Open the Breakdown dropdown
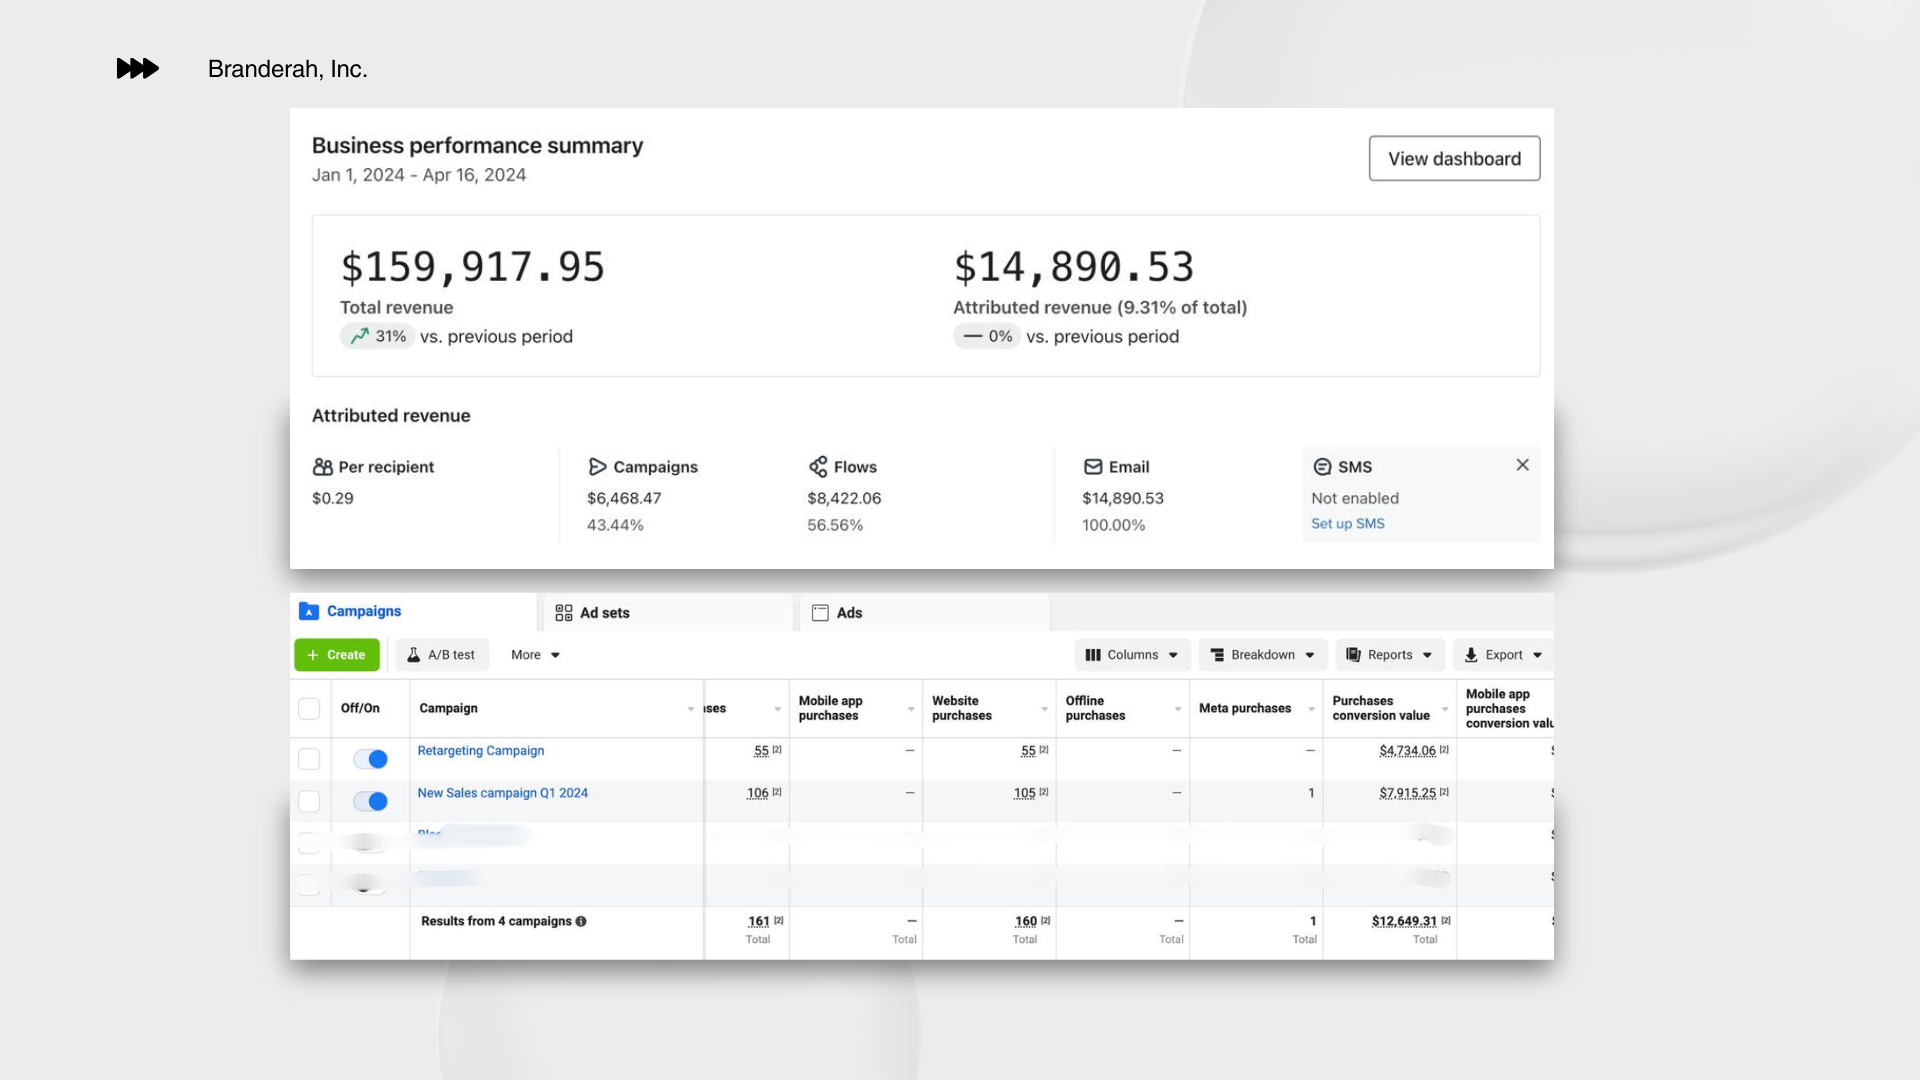 [1263, 655]
